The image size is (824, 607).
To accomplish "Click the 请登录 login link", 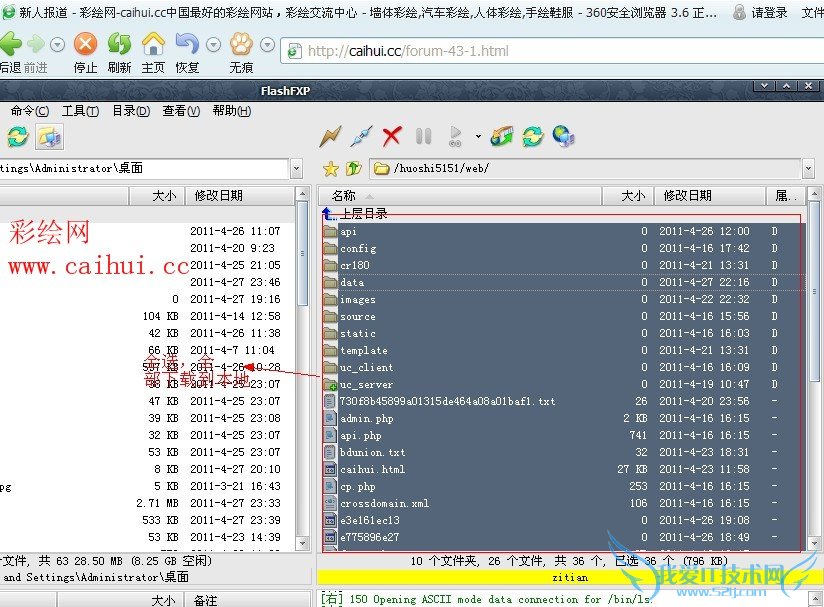I will [x=769, y=13].
